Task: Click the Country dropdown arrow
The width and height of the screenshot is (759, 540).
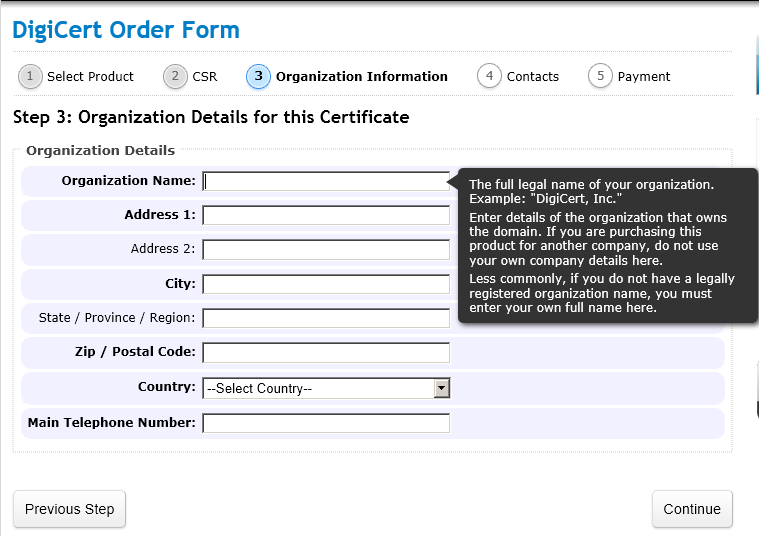Action: [x=441, y=389]
